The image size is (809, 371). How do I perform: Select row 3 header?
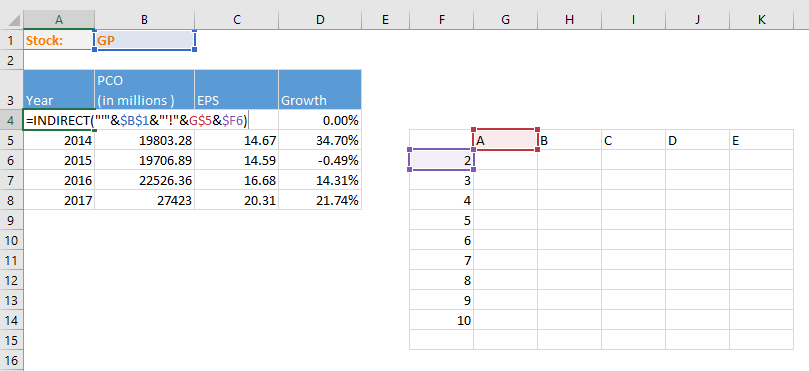[x=11, y=89]
